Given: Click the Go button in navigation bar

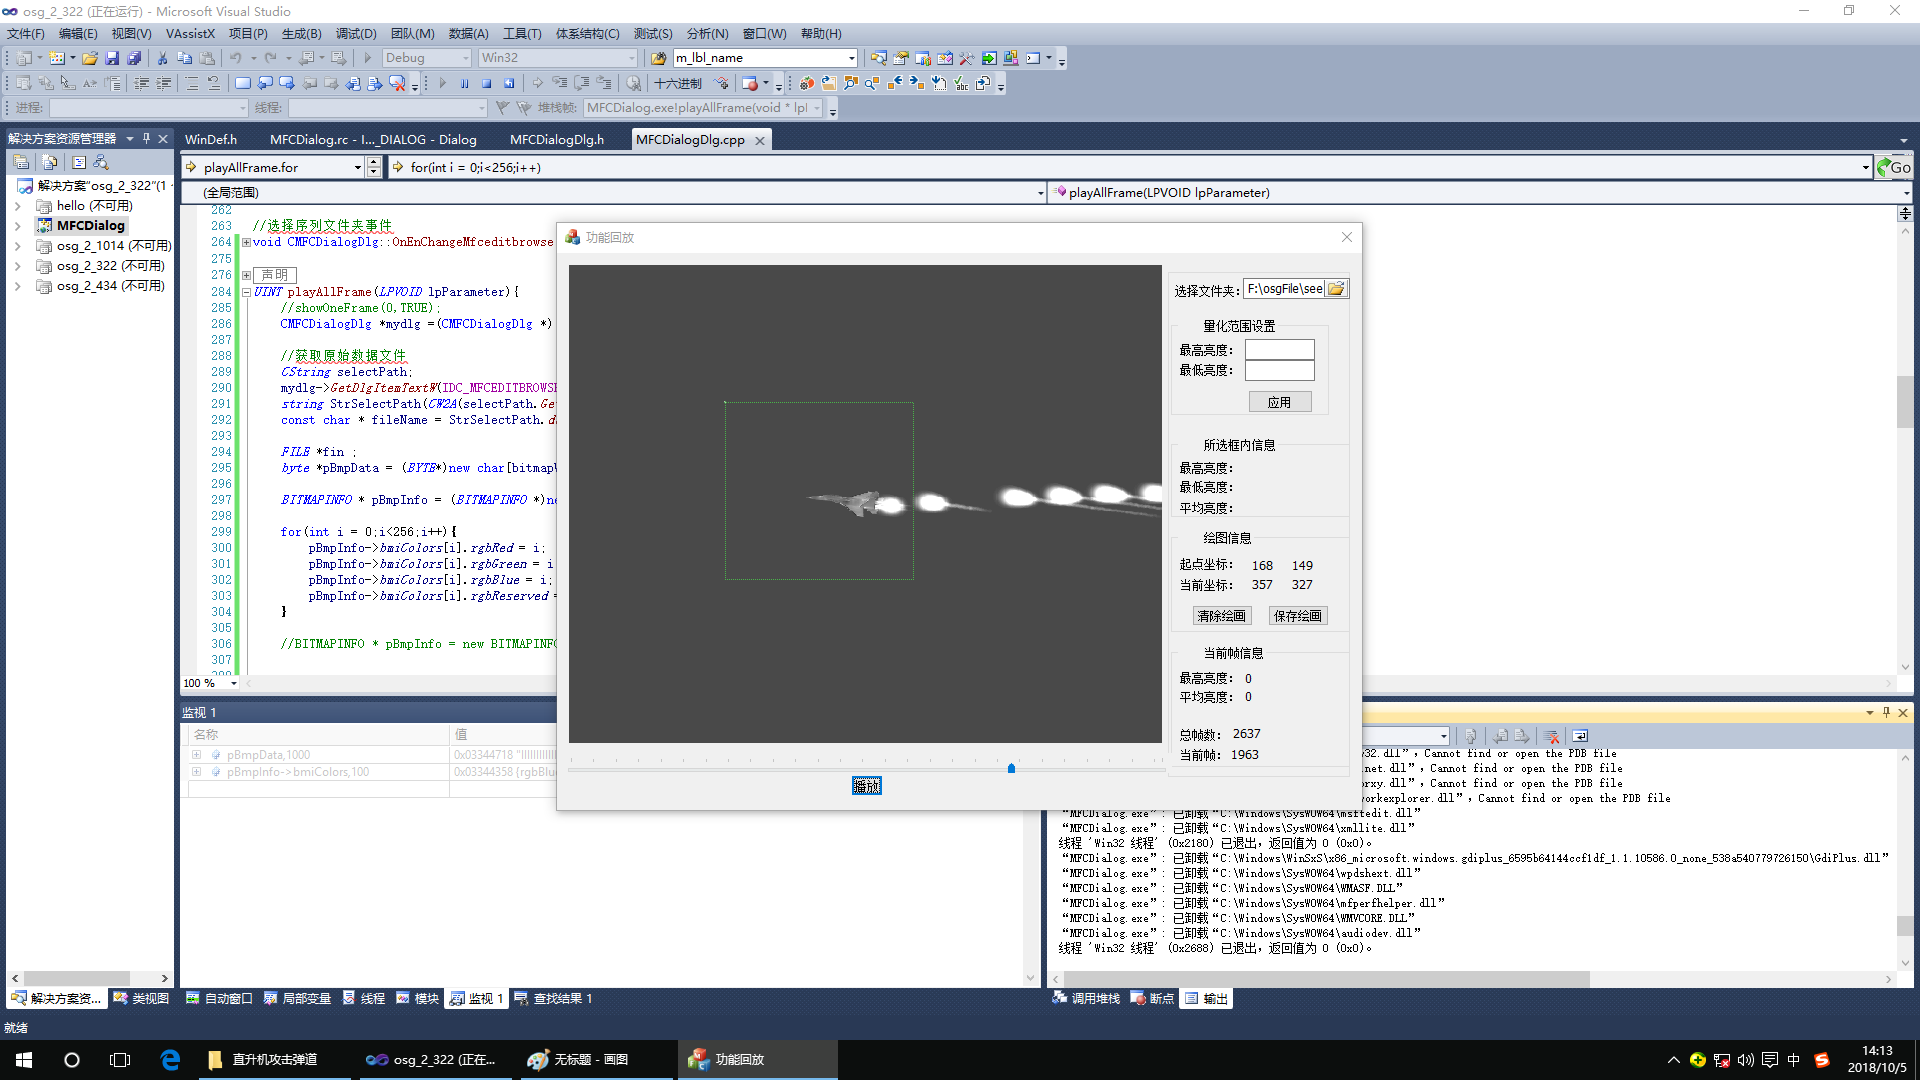Looking at the screenshot, I should pos(1894,167).
